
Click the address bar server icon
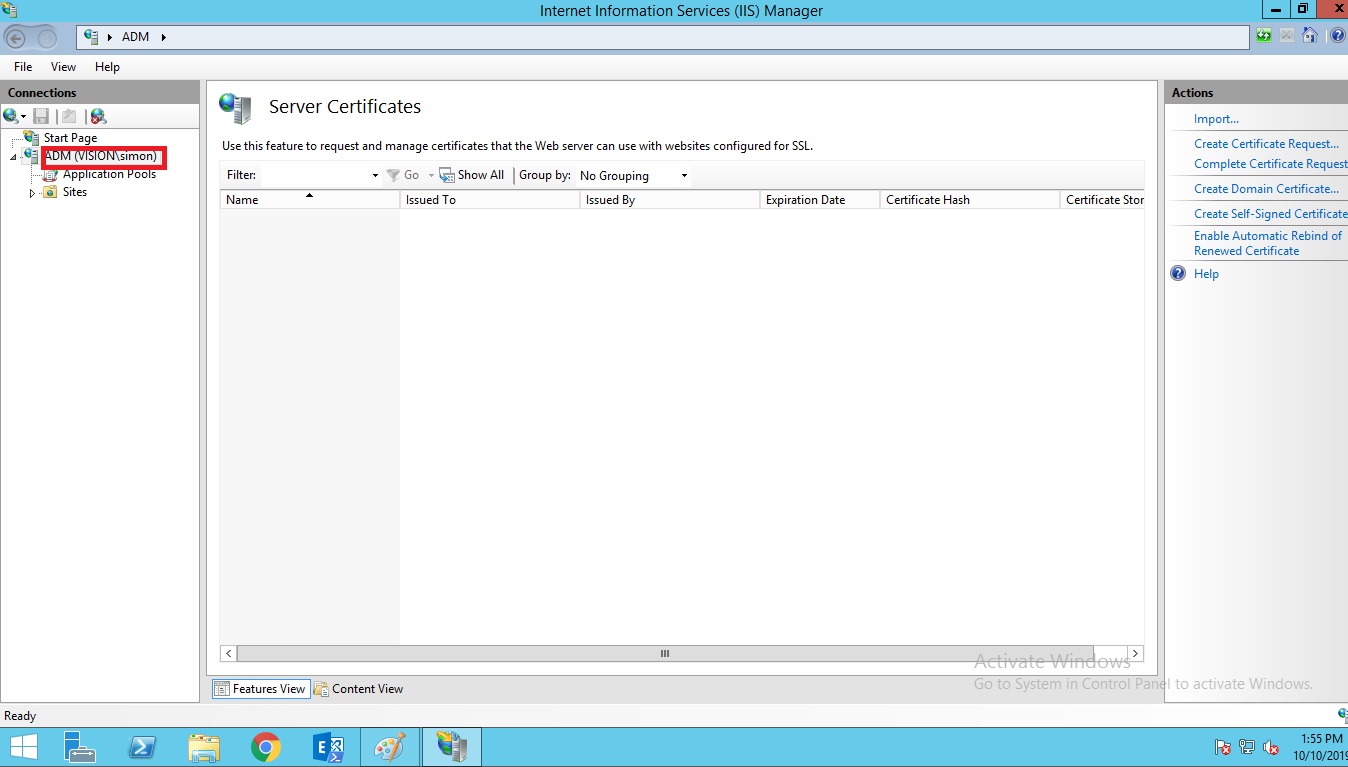pyautogui.click(x=92, y=37)
